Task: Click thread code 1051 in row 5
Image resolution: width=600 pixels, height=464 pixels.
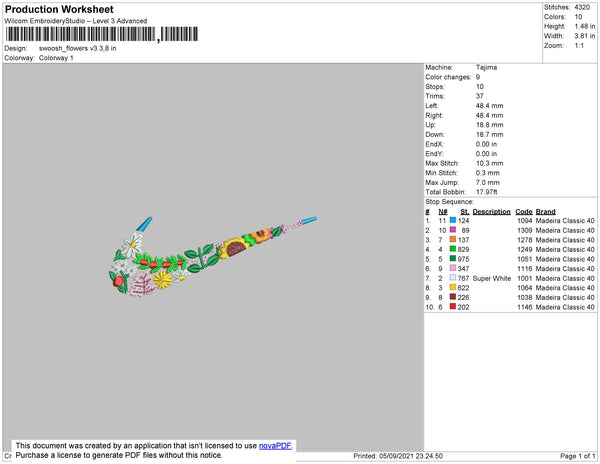Action: click(525, 259)
